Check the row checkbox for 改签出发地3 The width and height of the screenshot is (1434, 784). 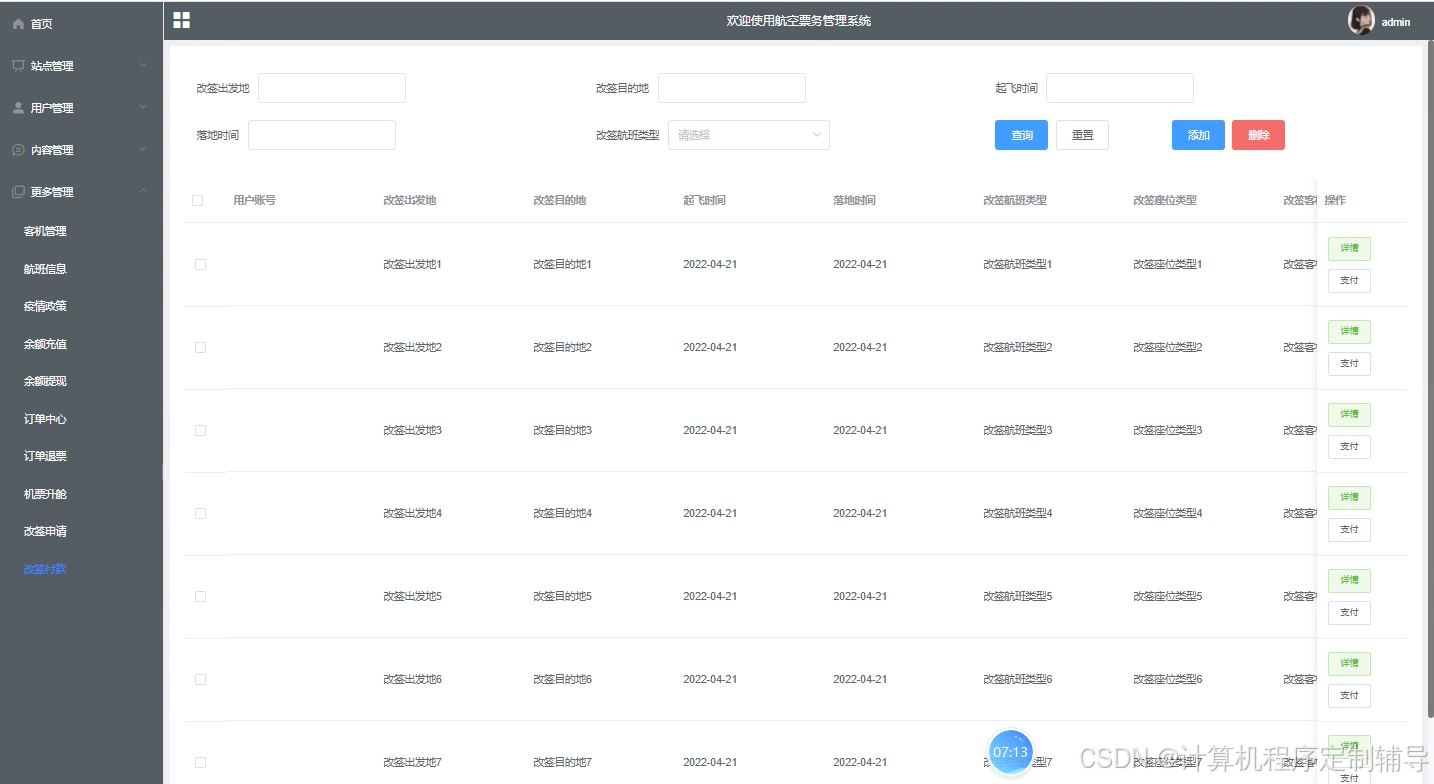[x=200, y=430]
